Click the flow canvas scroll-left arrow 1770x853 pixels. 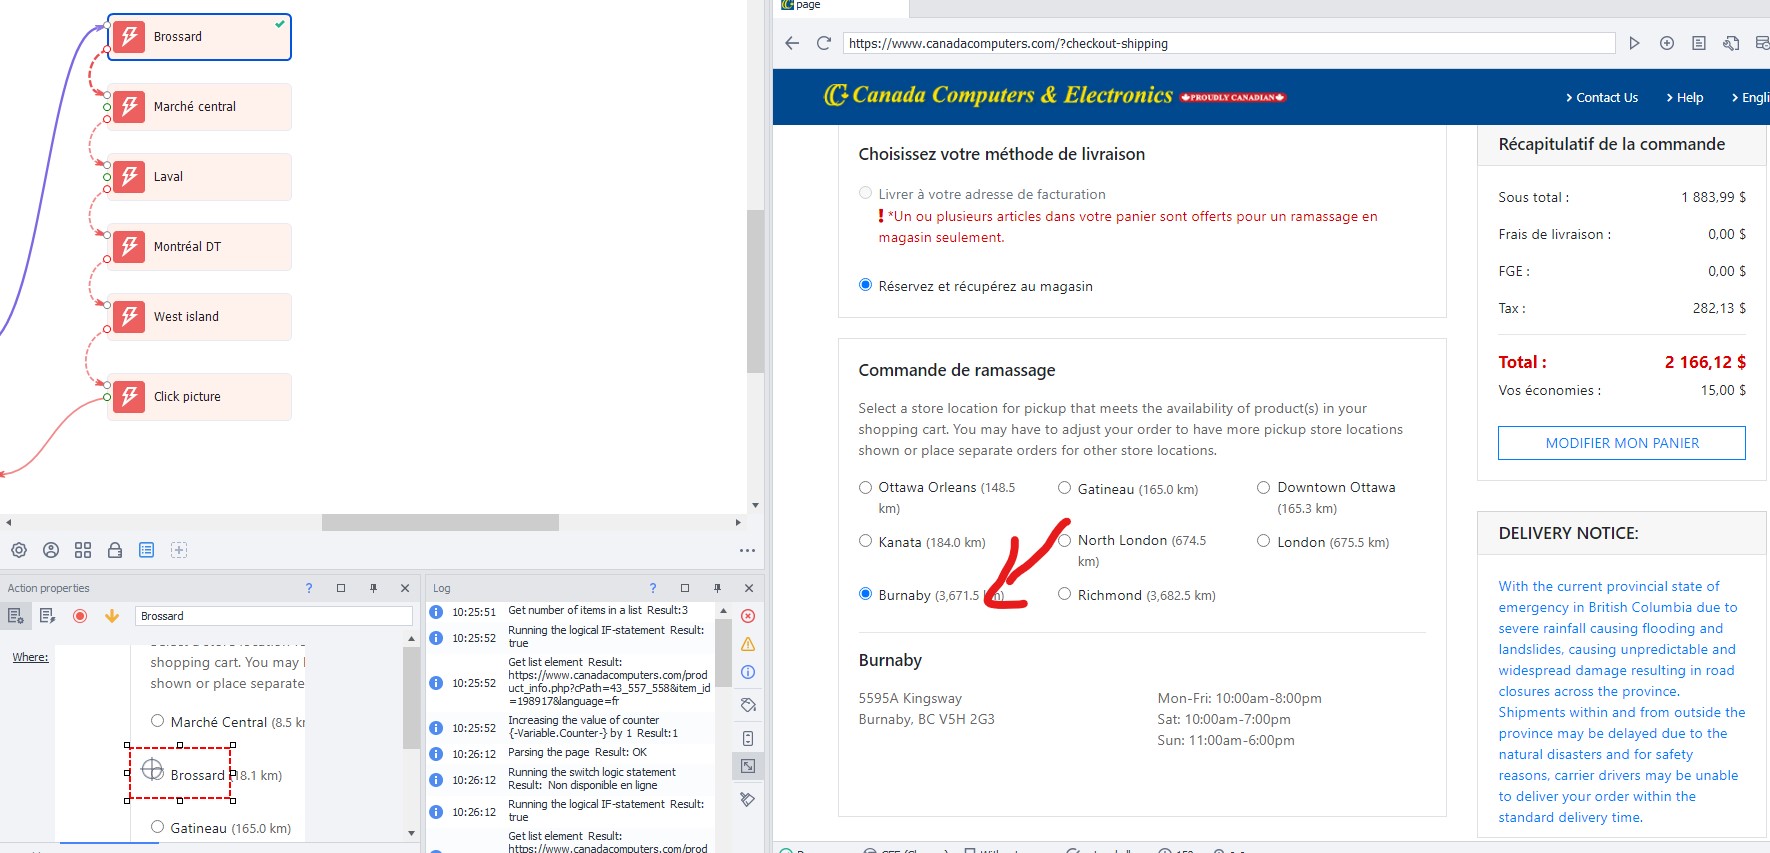click(8, 522)
